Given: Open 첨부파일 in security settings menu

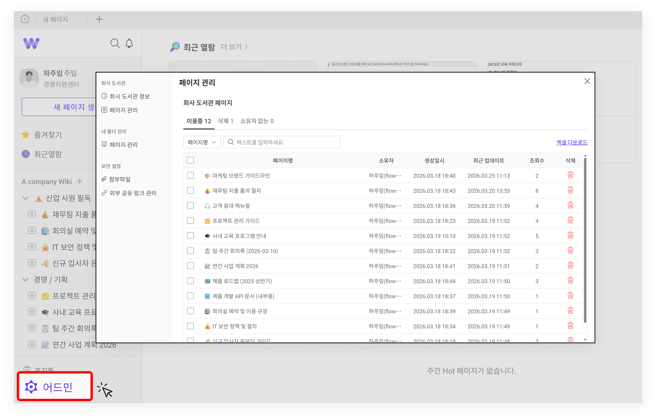Looking at the screenshot, I should point(124,180).
